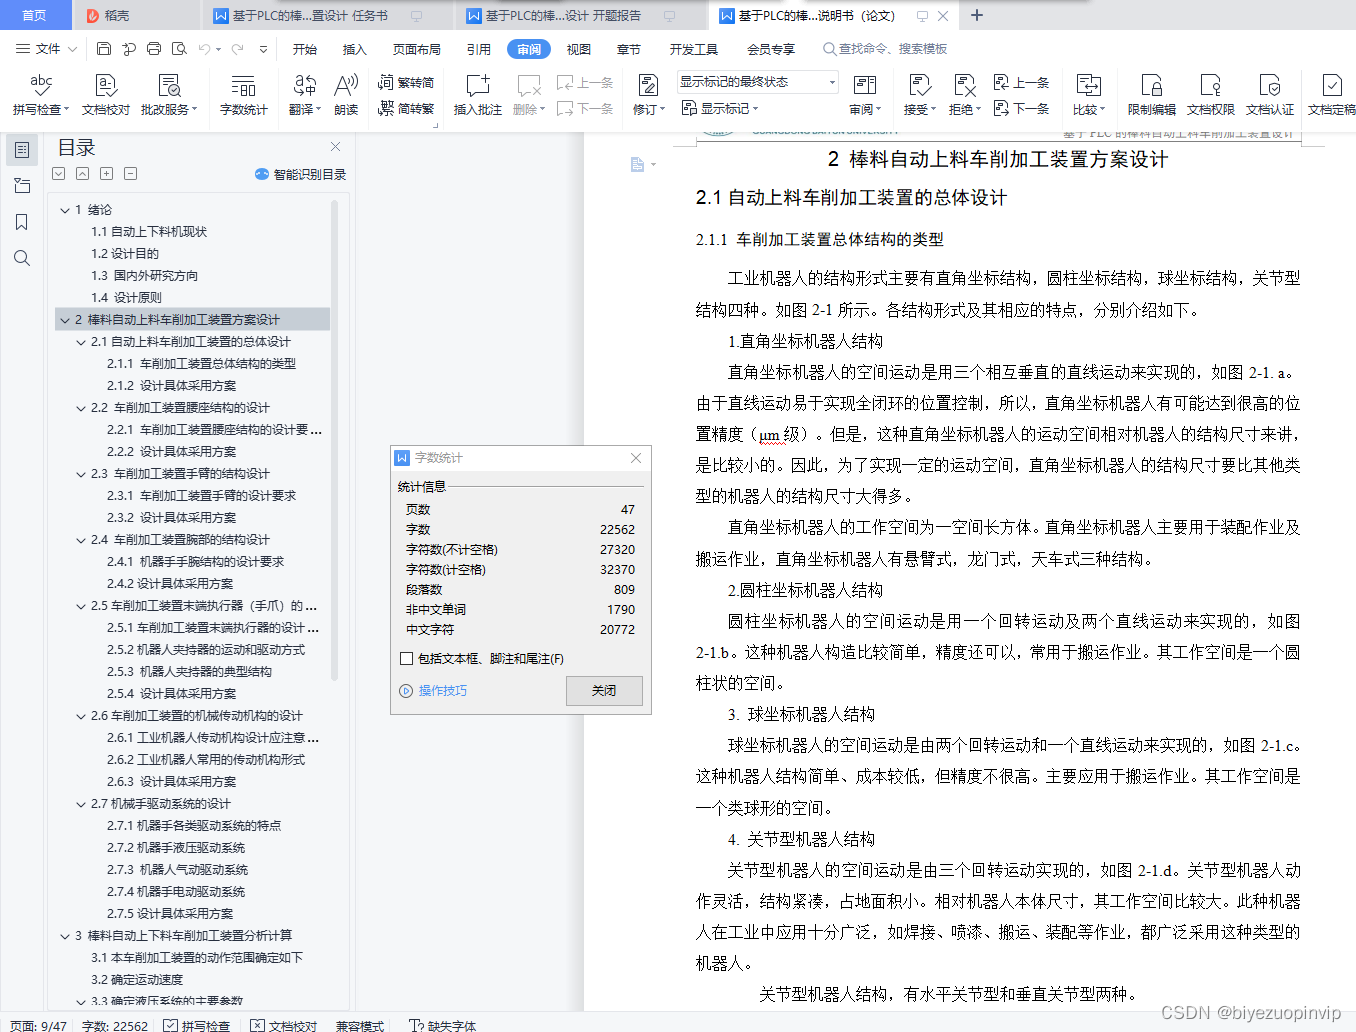Collapse the 2.2 车削加工装置腰座结构的设计 node
The width and height of the screenshot is (1356, 1032).
81,408
